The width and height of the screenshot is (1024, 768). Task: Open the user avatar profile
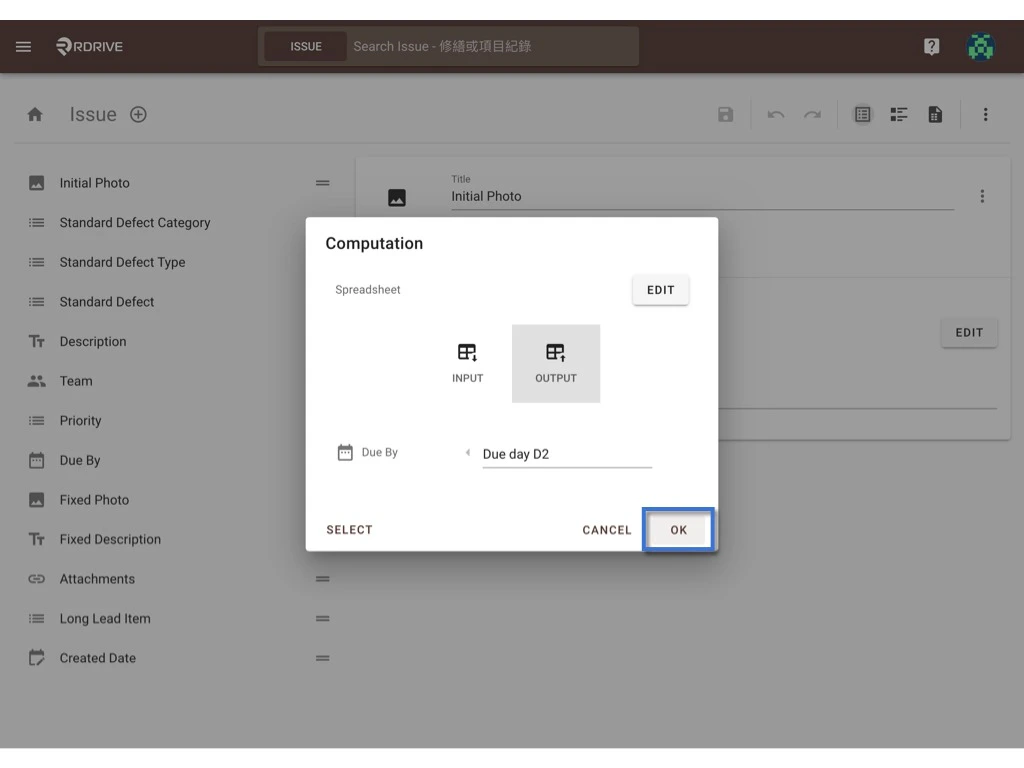(980, 46)
